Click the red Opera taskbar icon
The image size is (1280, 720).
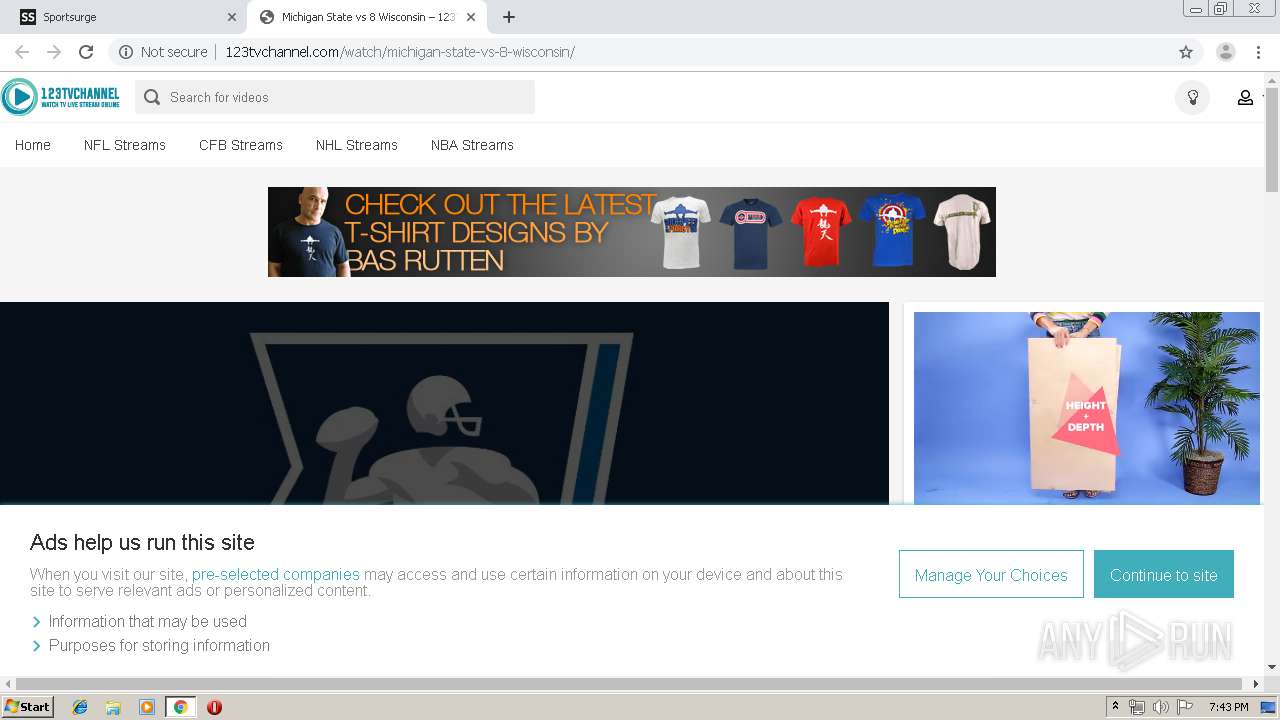[x=214, y=707]
